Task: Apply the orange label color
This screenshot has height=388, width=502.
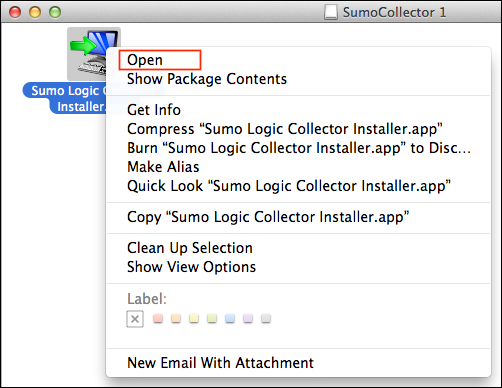Action: (x=176, y=319)
